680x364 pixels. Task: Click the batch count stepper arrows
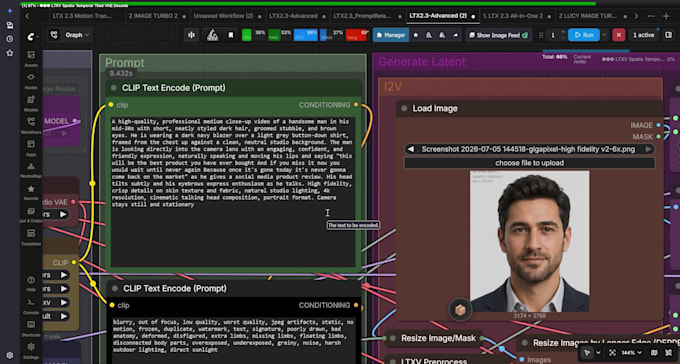563,35
